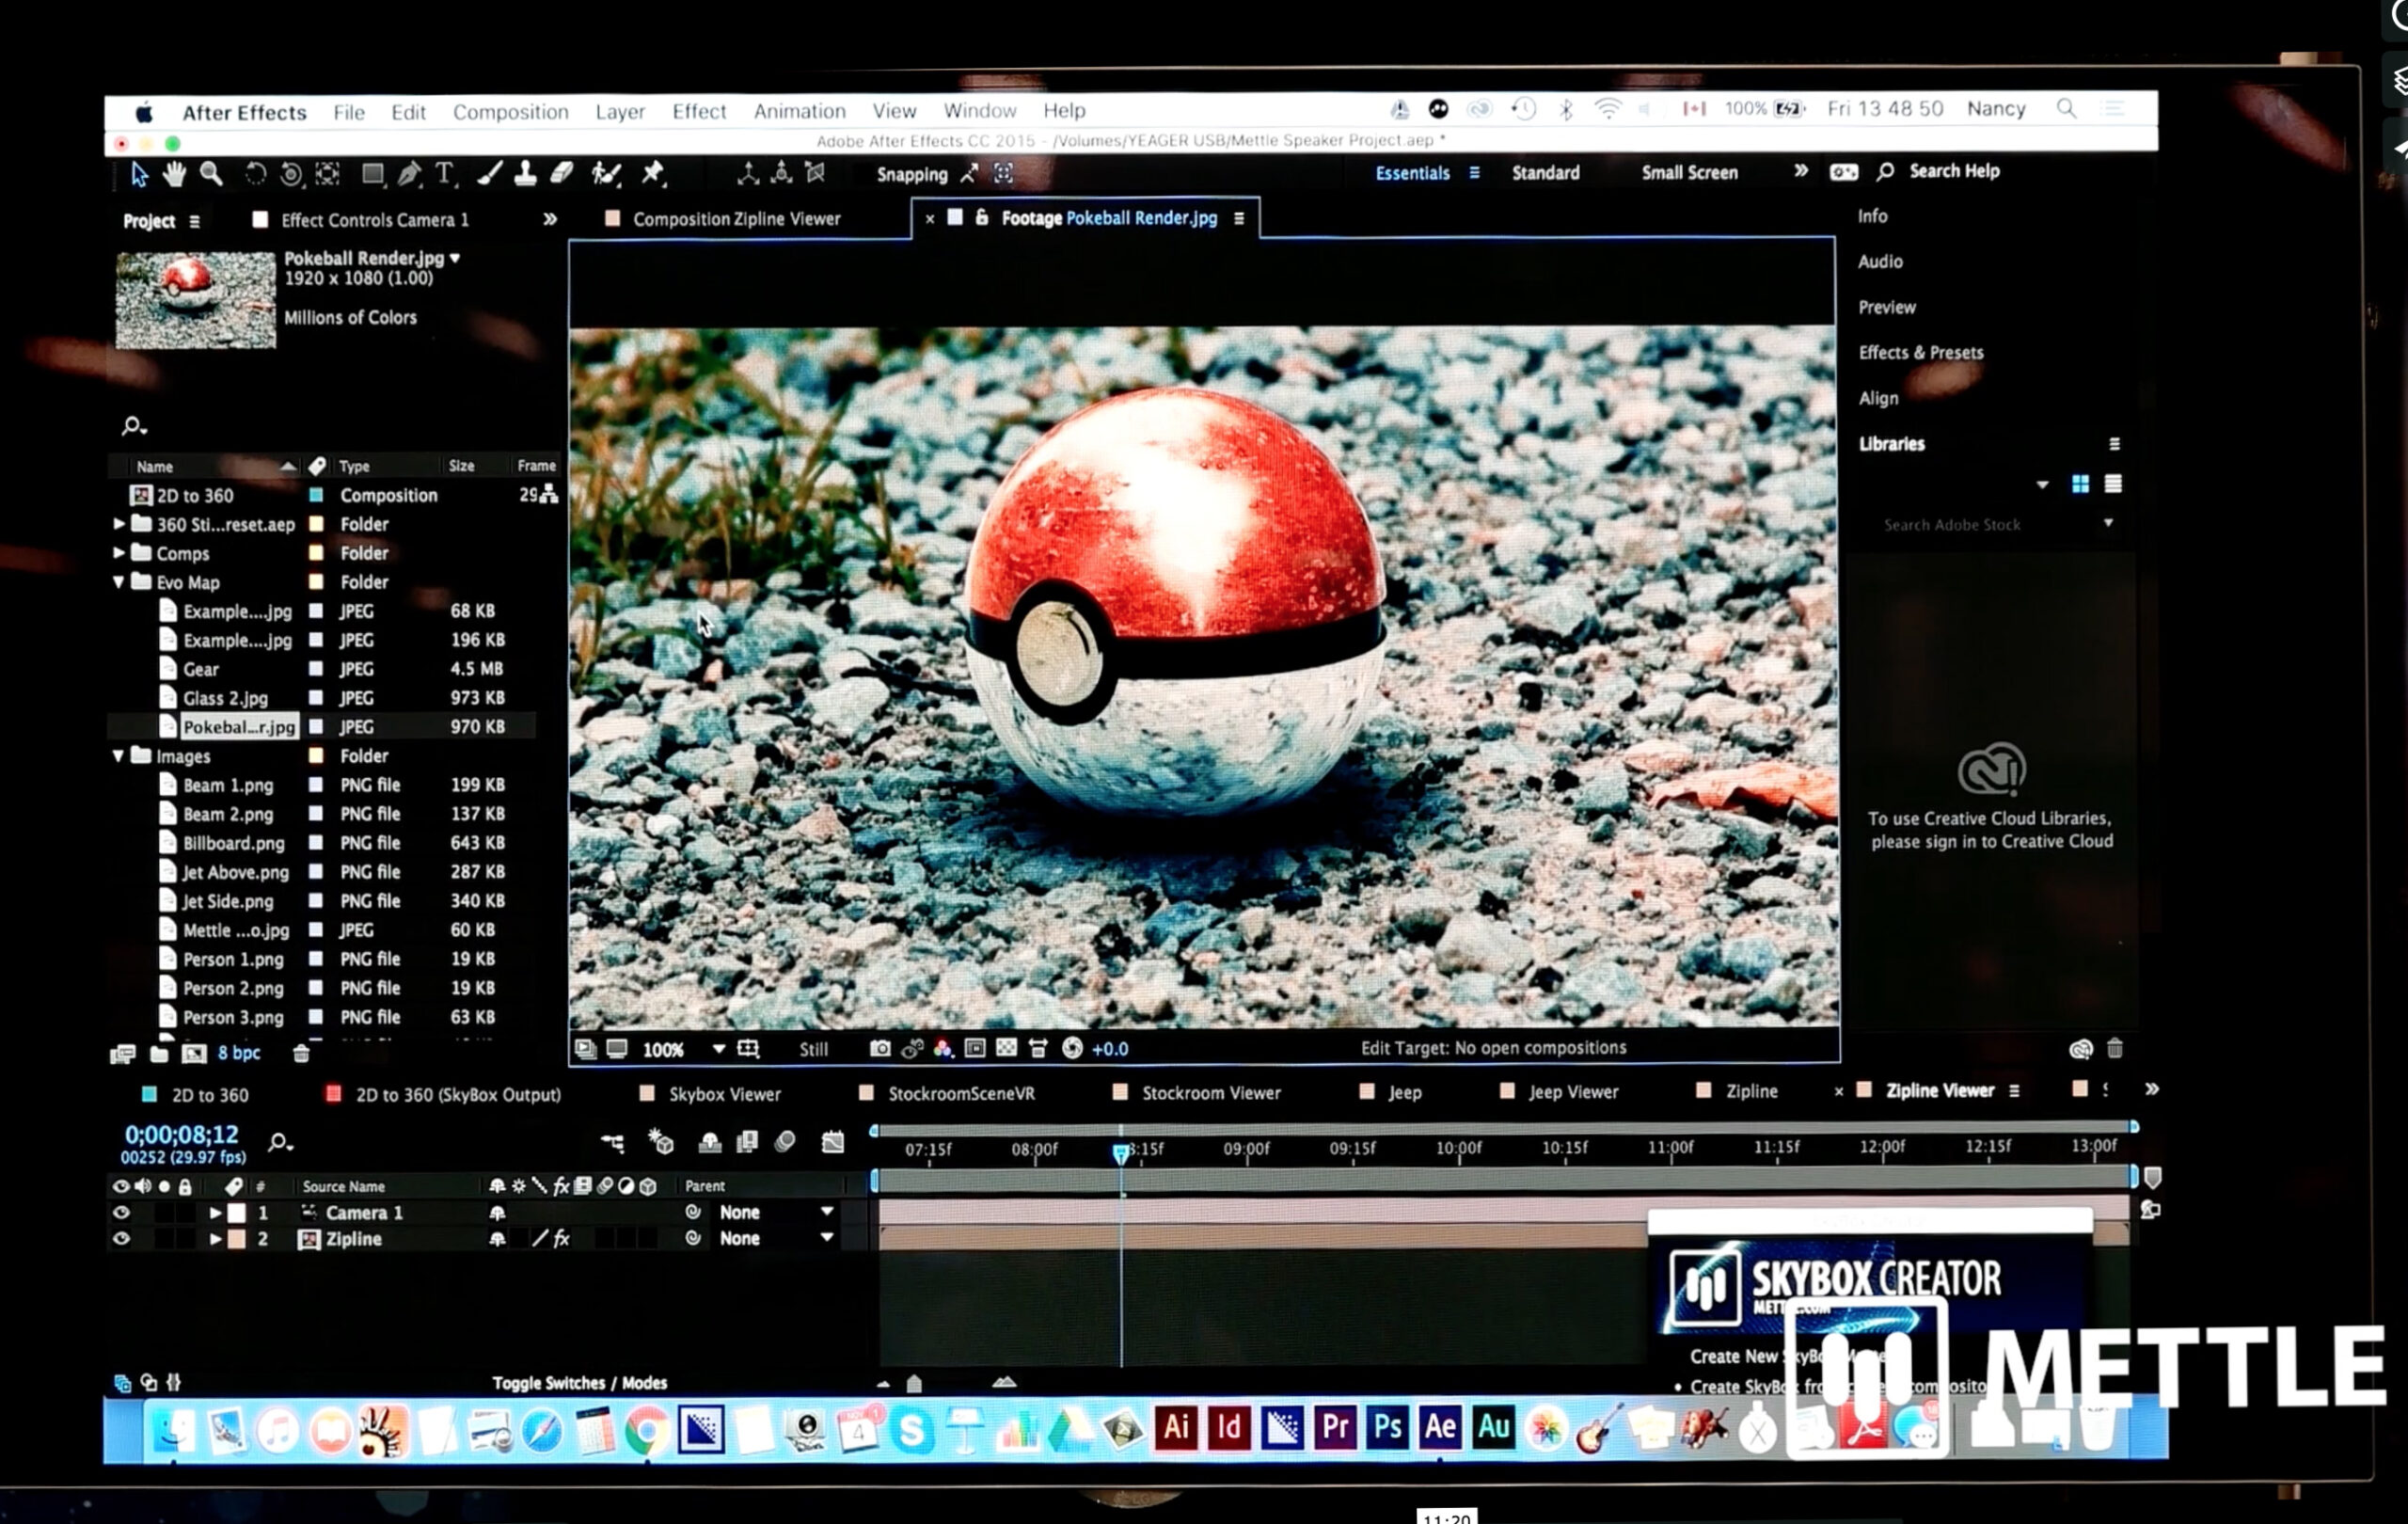This screenshot has width=2408, height=1524.
Task: Toggle the Snapping option
Action: (911, 174)
